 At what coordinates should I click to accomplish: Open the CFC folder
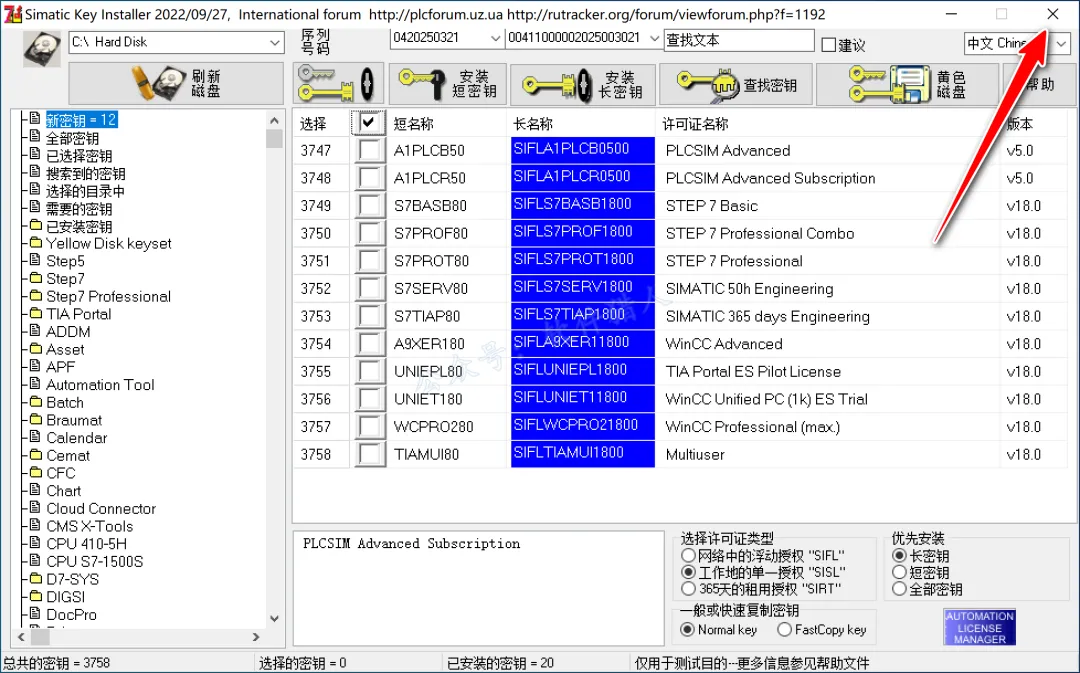61,473
